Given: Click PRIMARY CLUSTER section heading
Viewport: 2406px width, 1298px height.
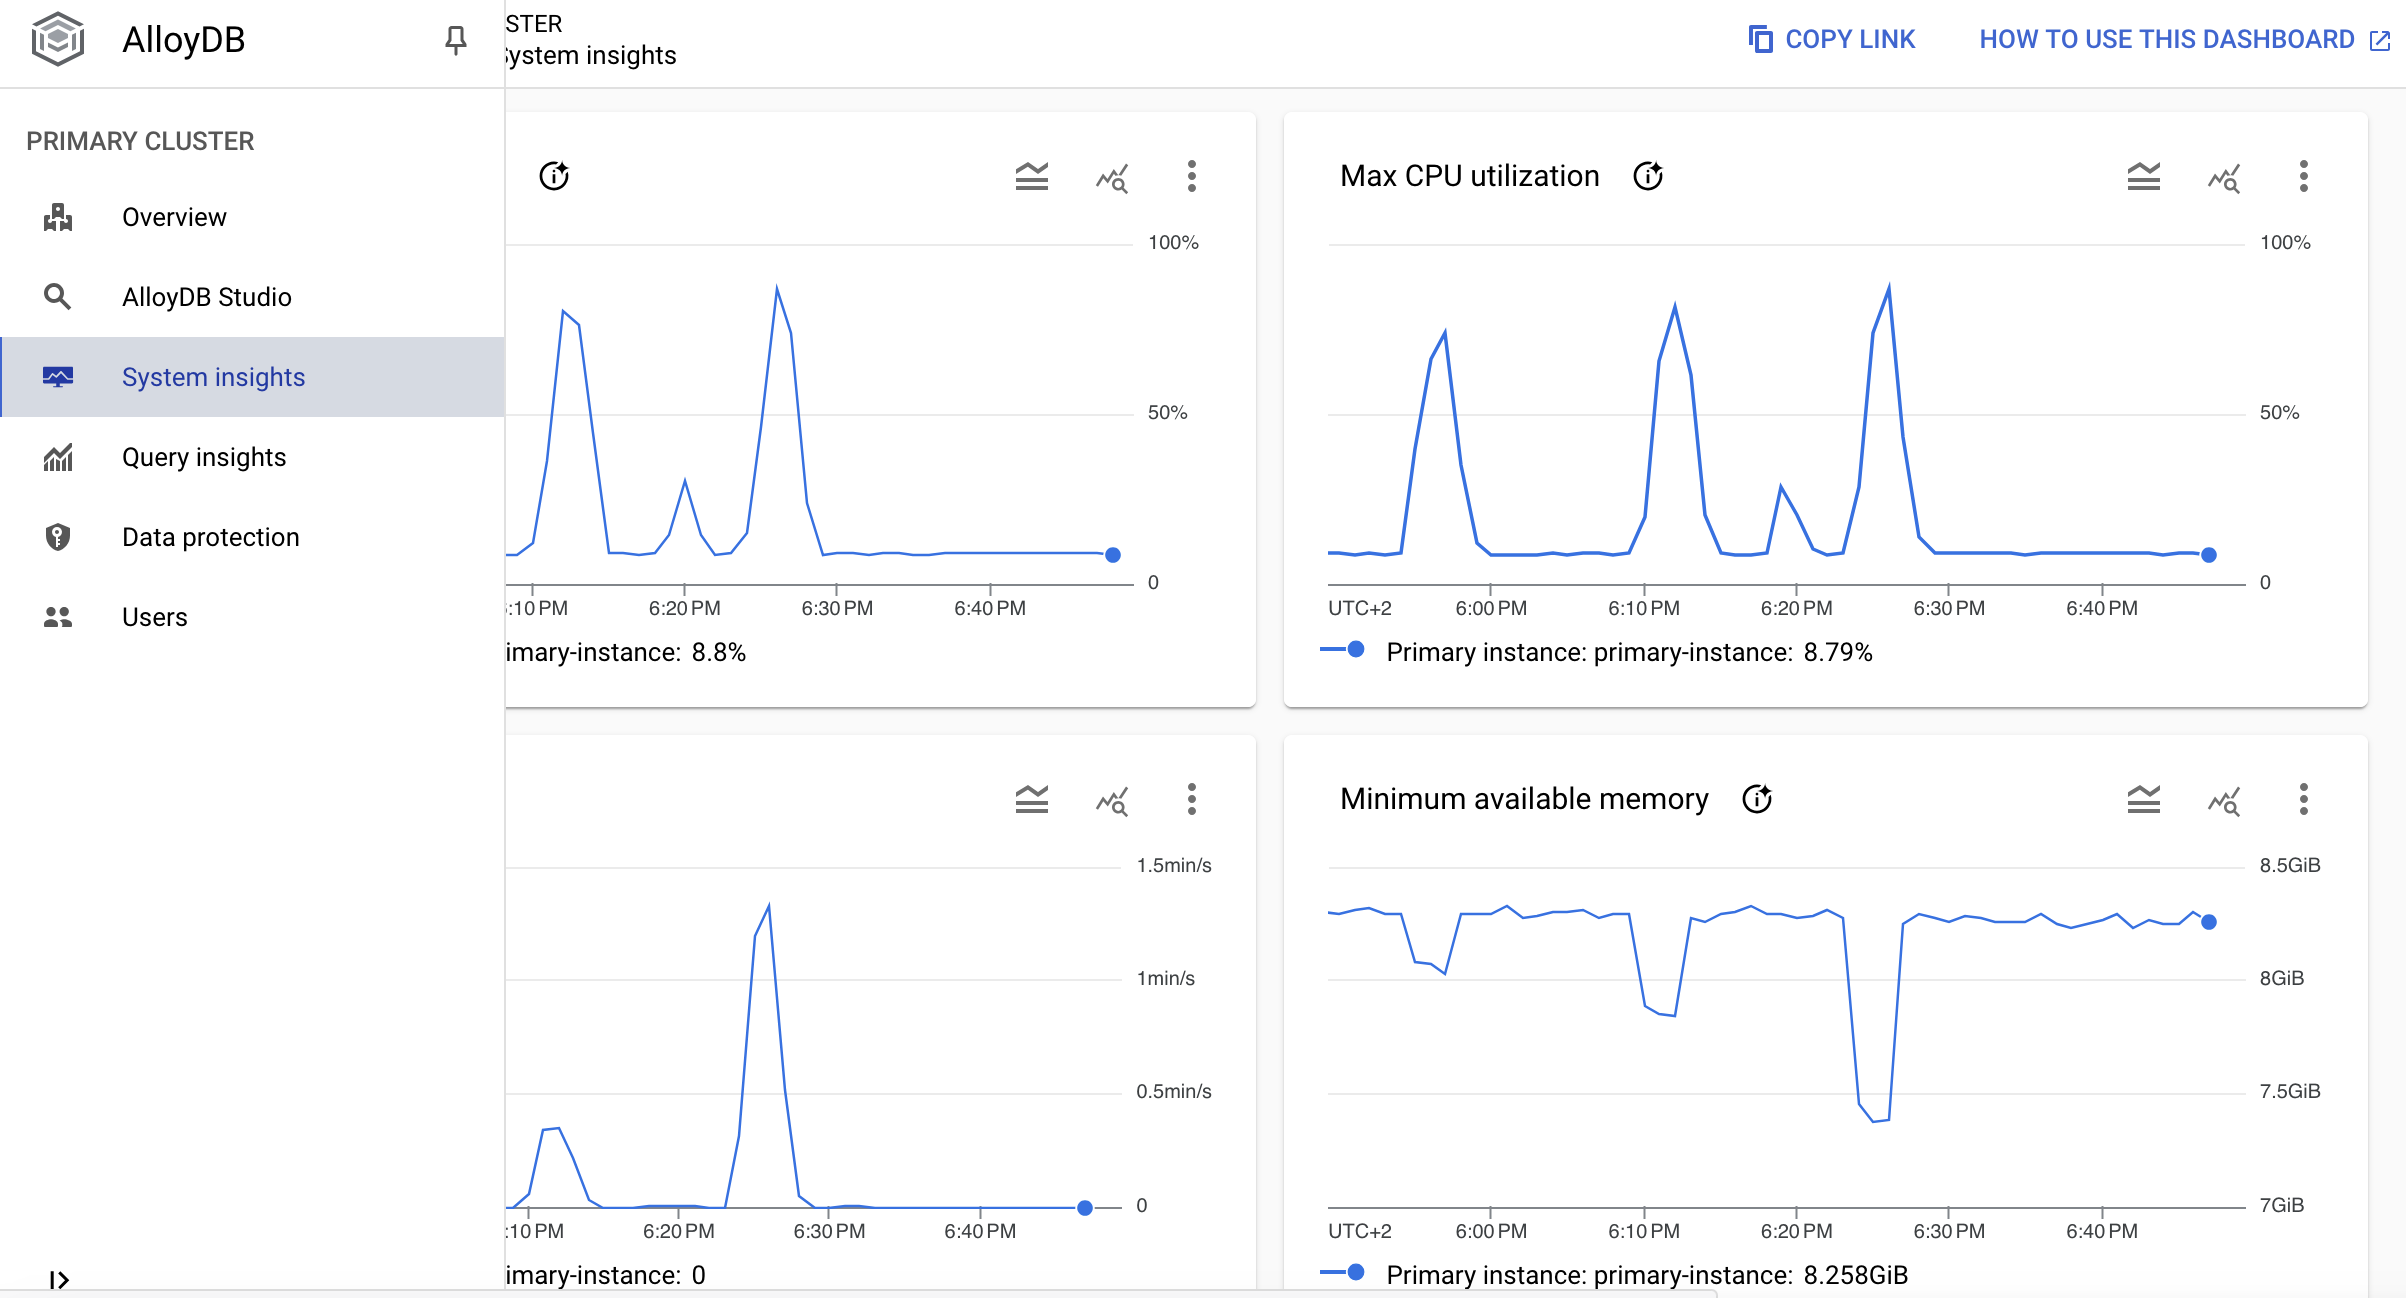Looking at the screenshot, I should 140,141.
